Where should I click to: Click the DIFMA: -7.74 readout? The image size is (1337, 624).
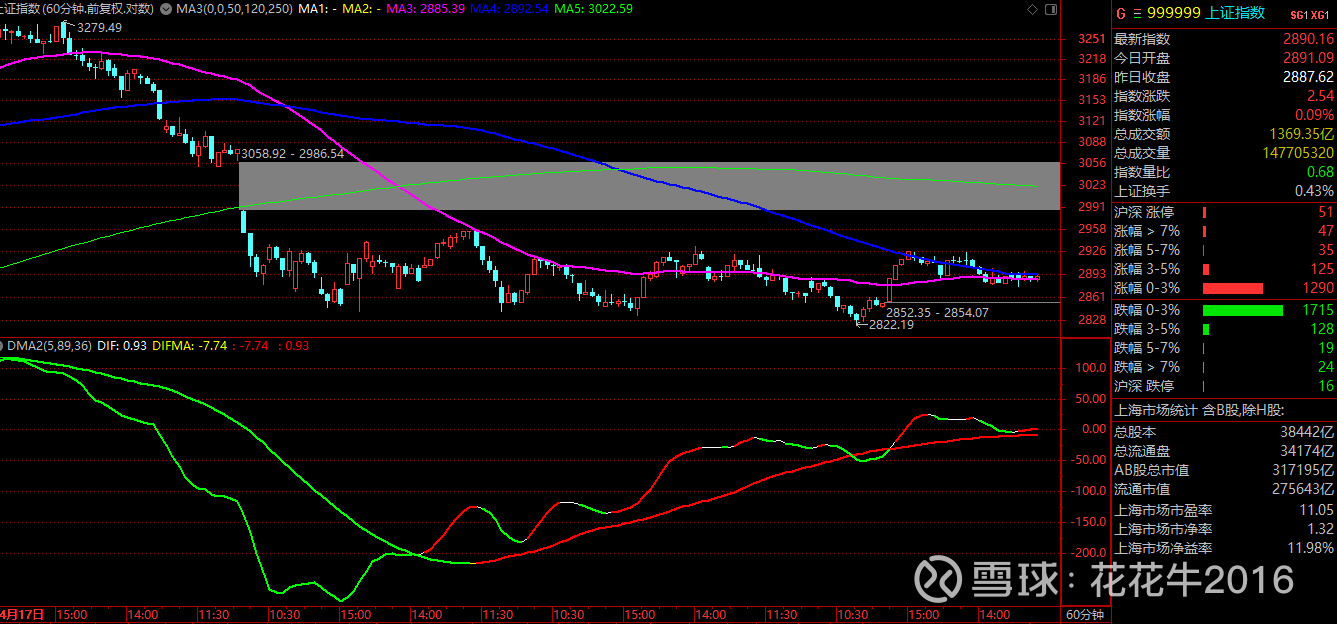[x=188, y=346]
